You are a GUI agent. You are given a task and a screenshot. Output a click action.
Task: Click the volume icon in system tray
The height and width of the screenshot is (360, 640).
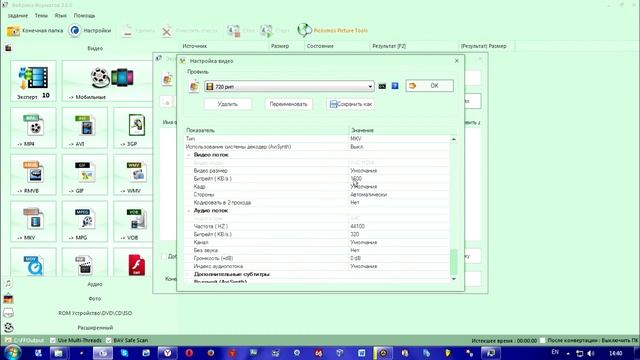pyautogui.click(x=591, y=353)
